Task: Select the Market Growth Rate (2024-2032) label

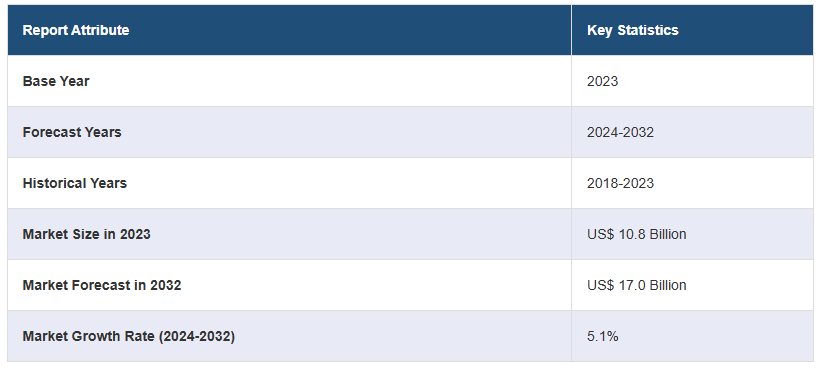Action: tap(129, 336)
